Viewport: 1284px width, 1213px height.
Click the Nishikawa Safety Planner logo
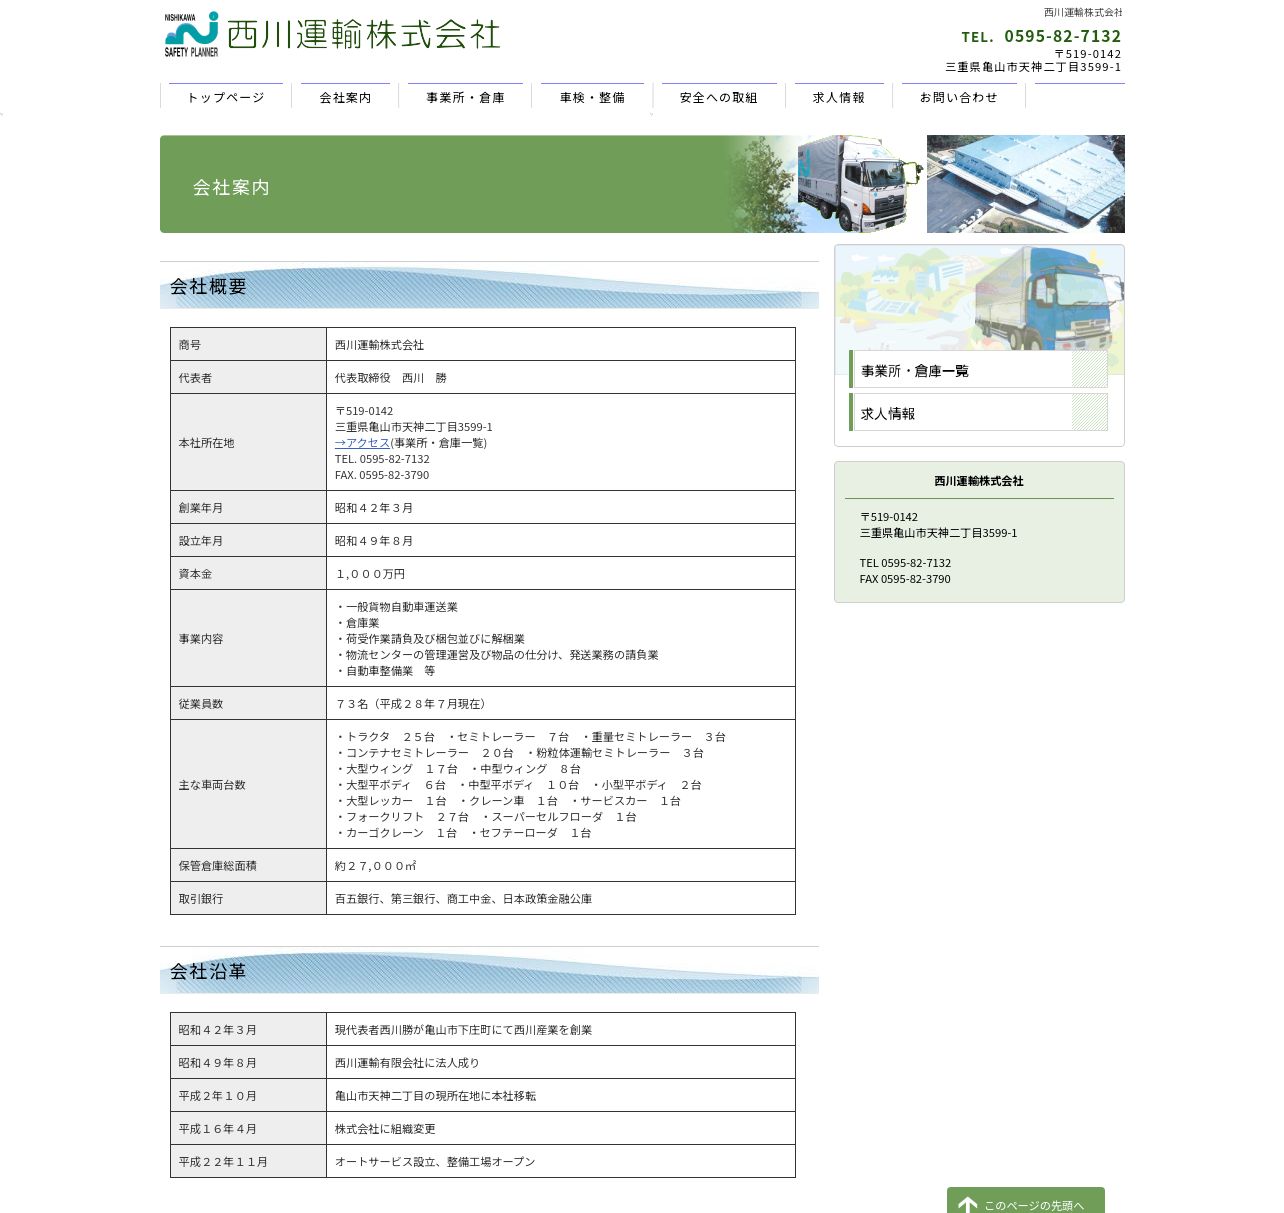click(x=191, y=34)
